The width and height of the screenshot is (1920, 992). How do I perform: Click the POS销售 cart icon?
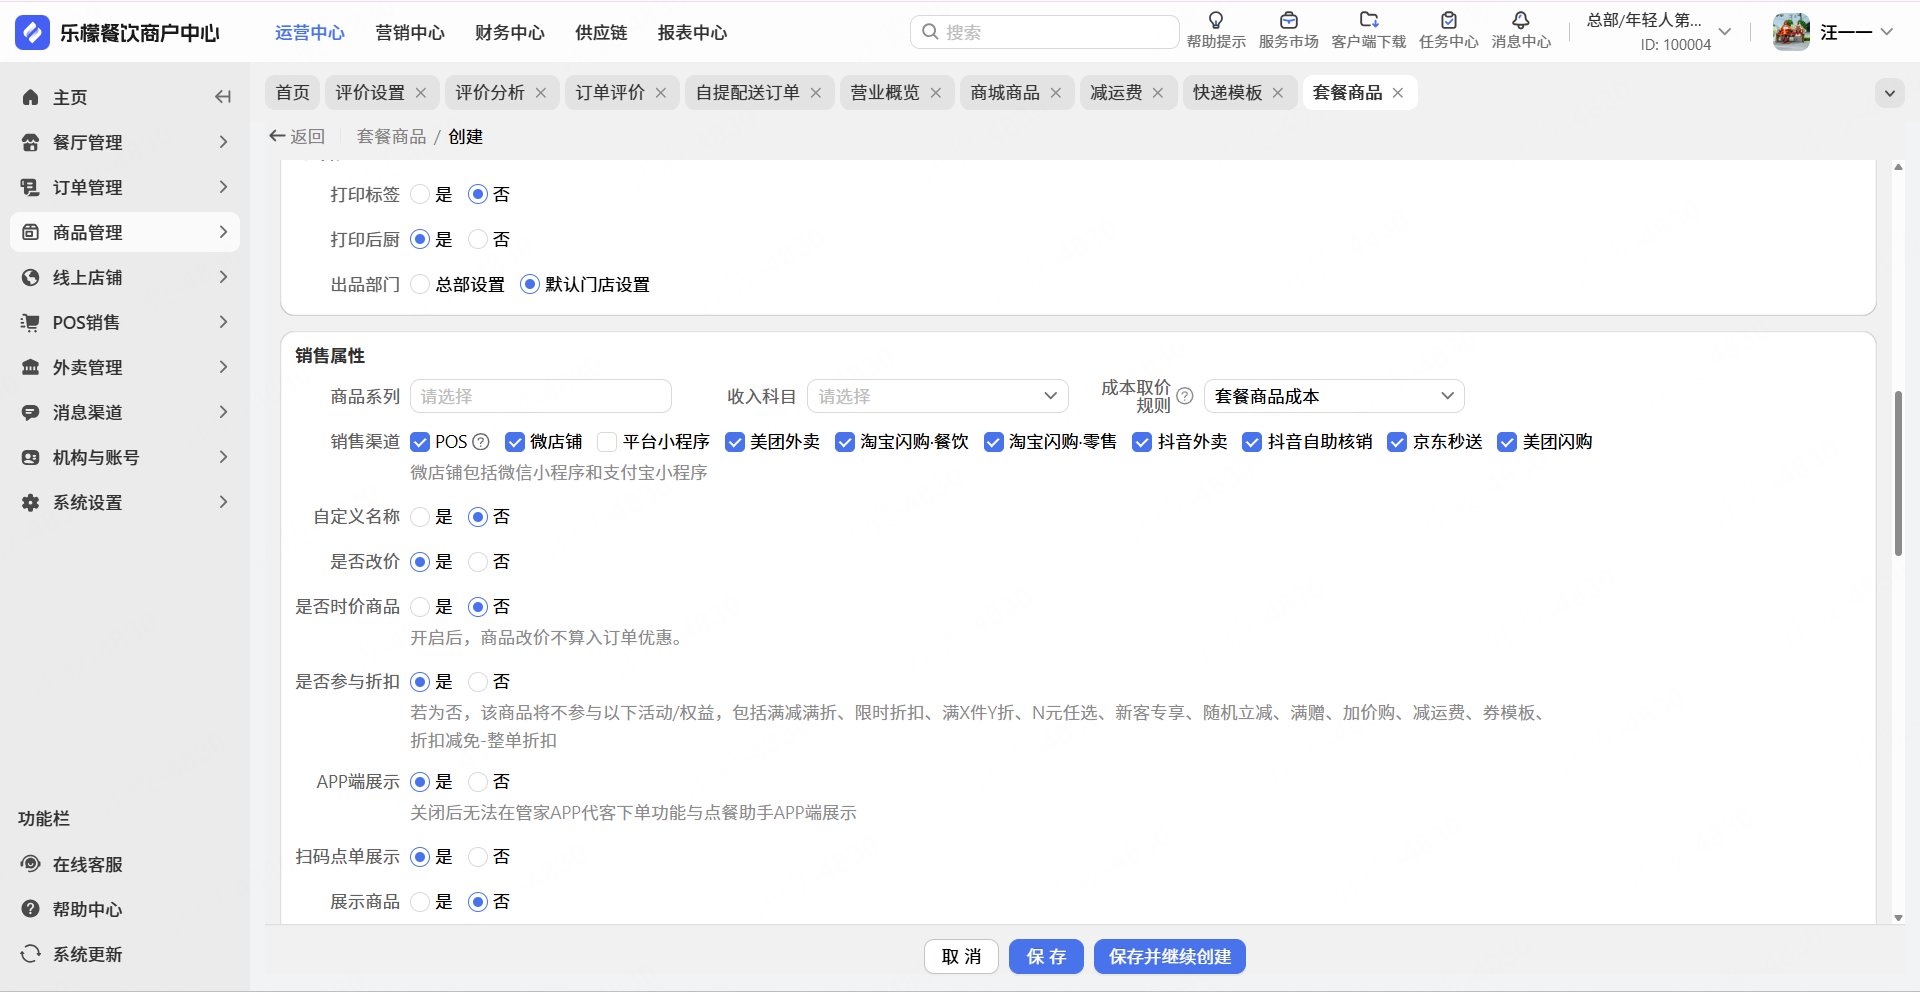31,322
